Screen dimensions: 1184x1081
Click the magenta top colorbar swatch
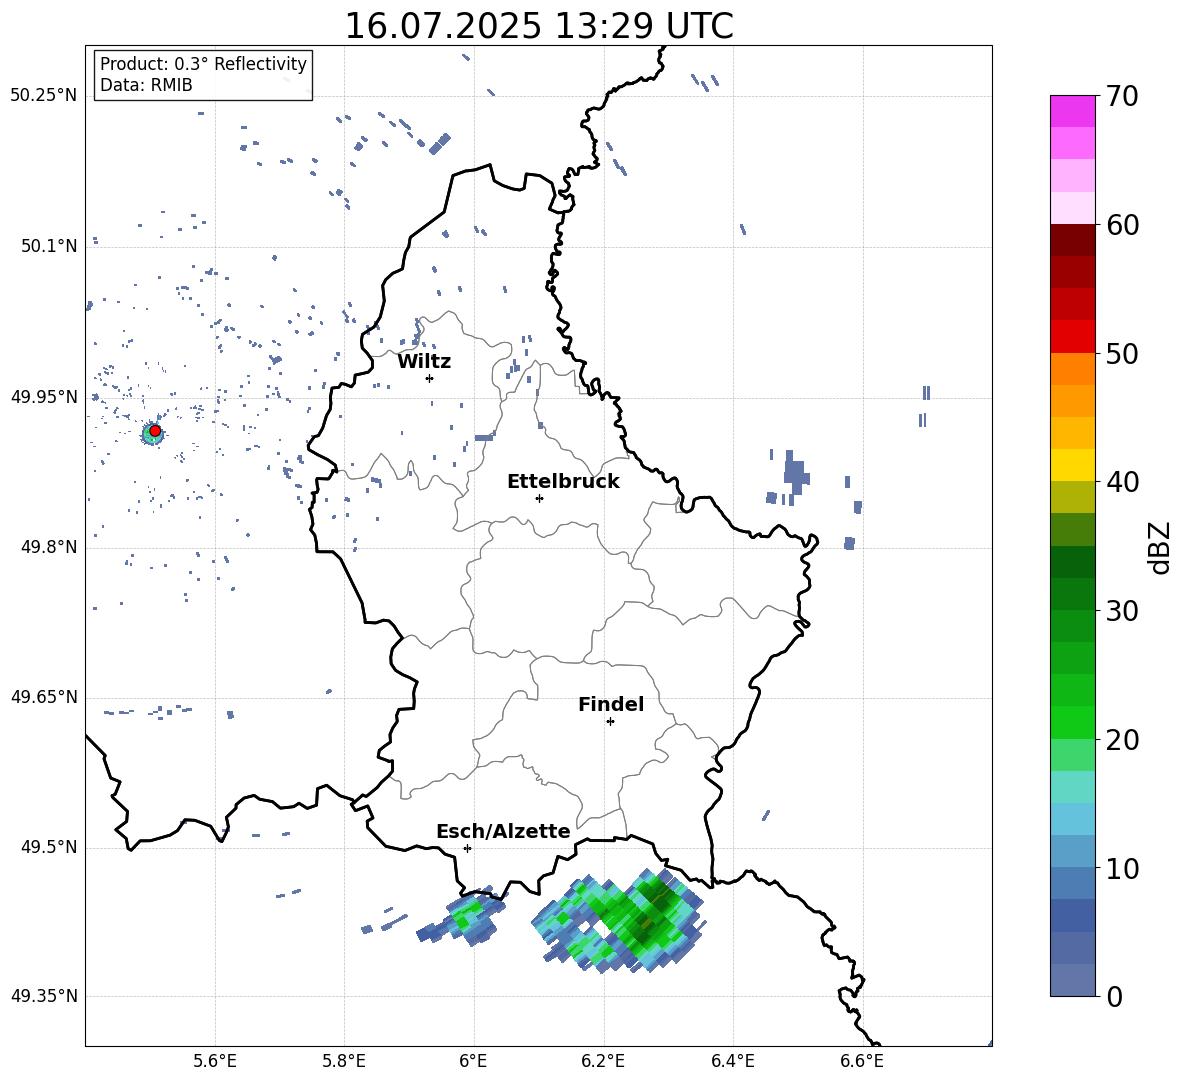(x=1073, y=111)
